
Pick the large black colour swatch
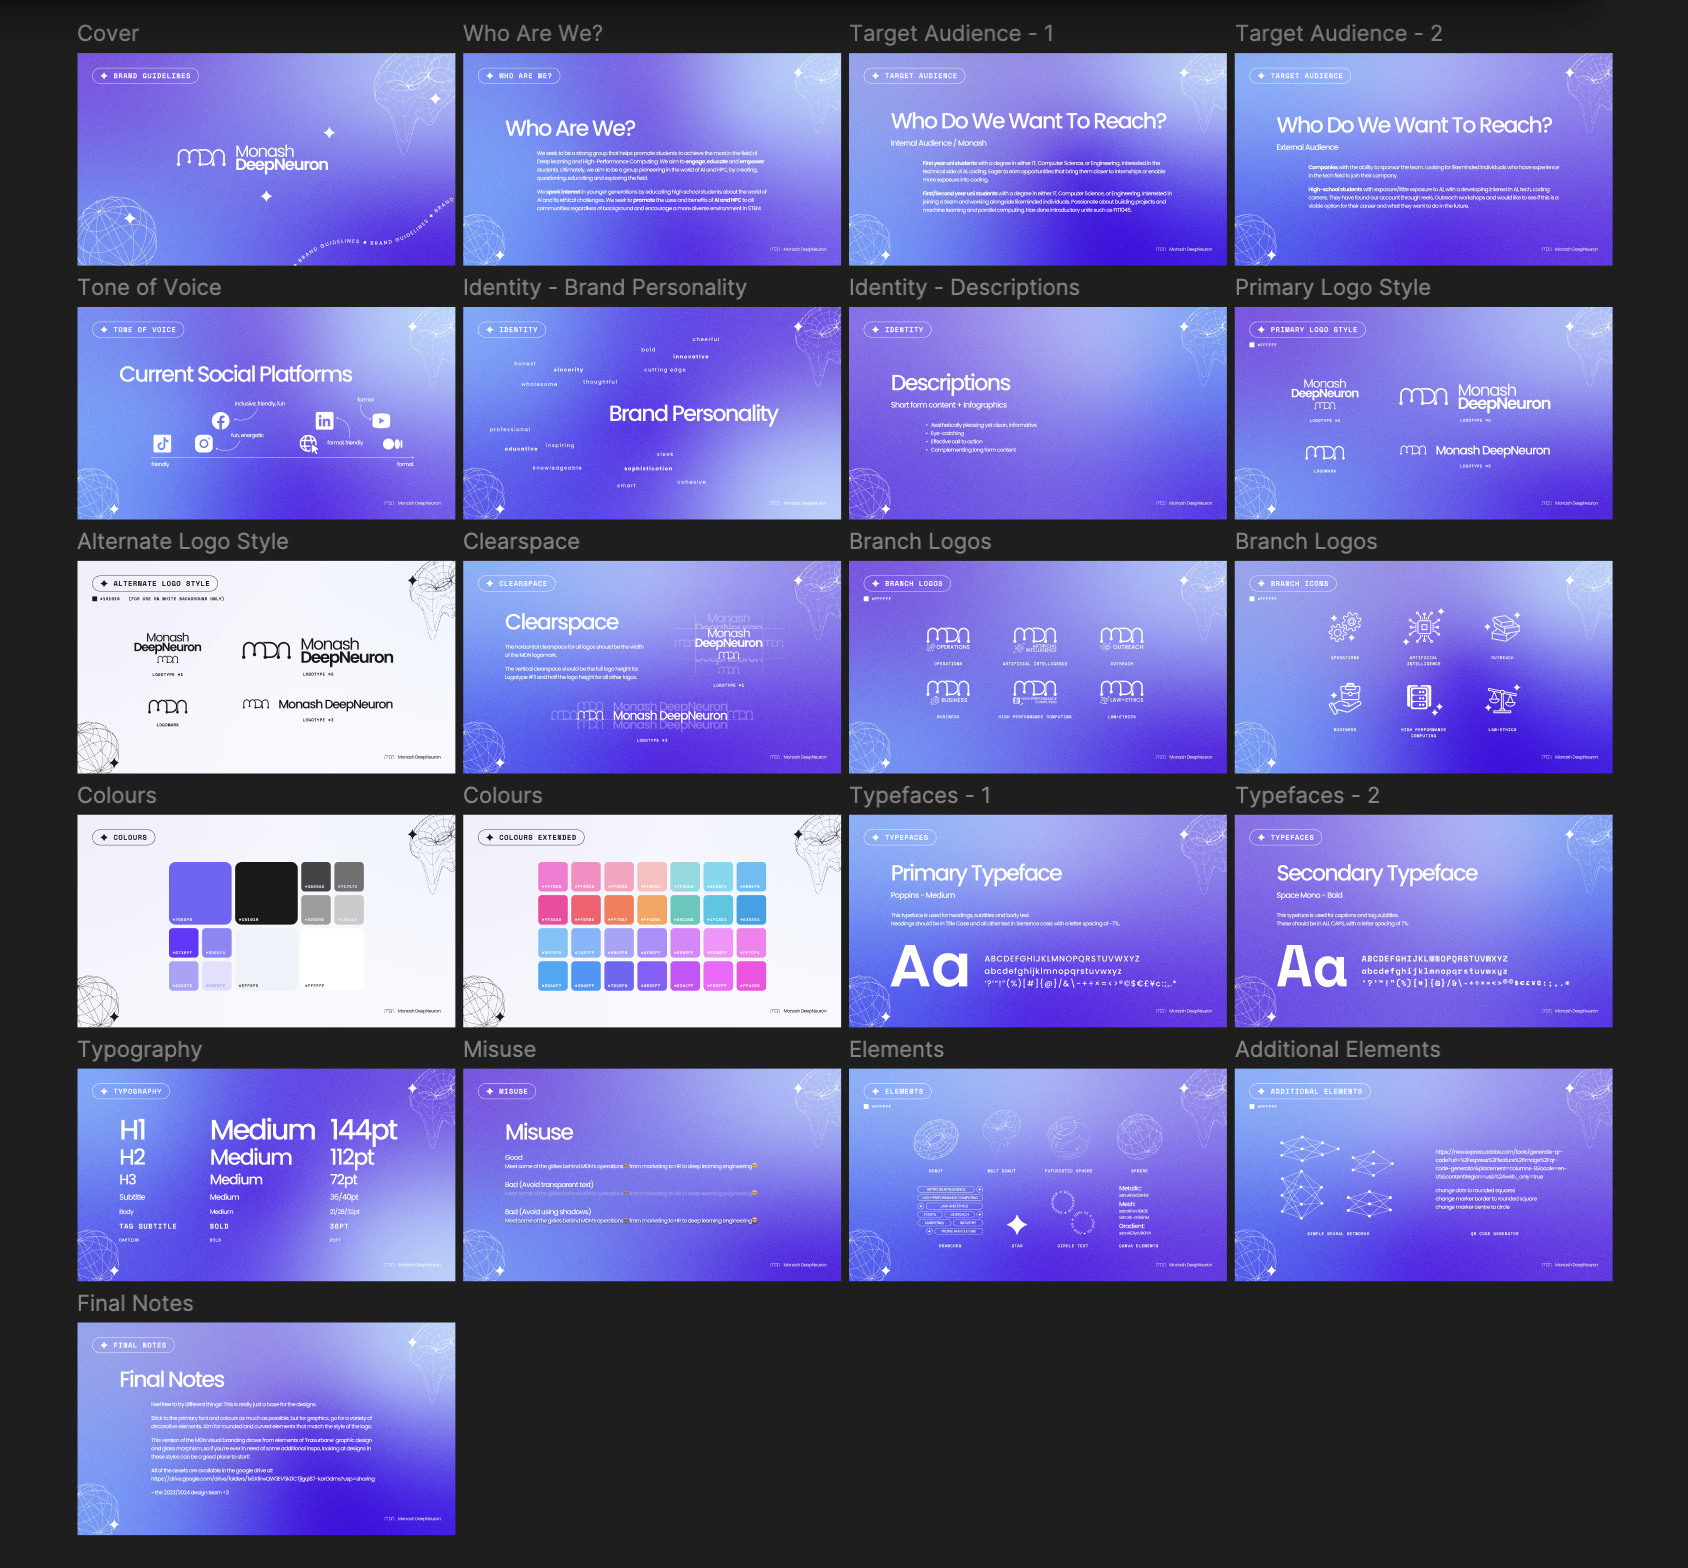(x=266, y=893)
